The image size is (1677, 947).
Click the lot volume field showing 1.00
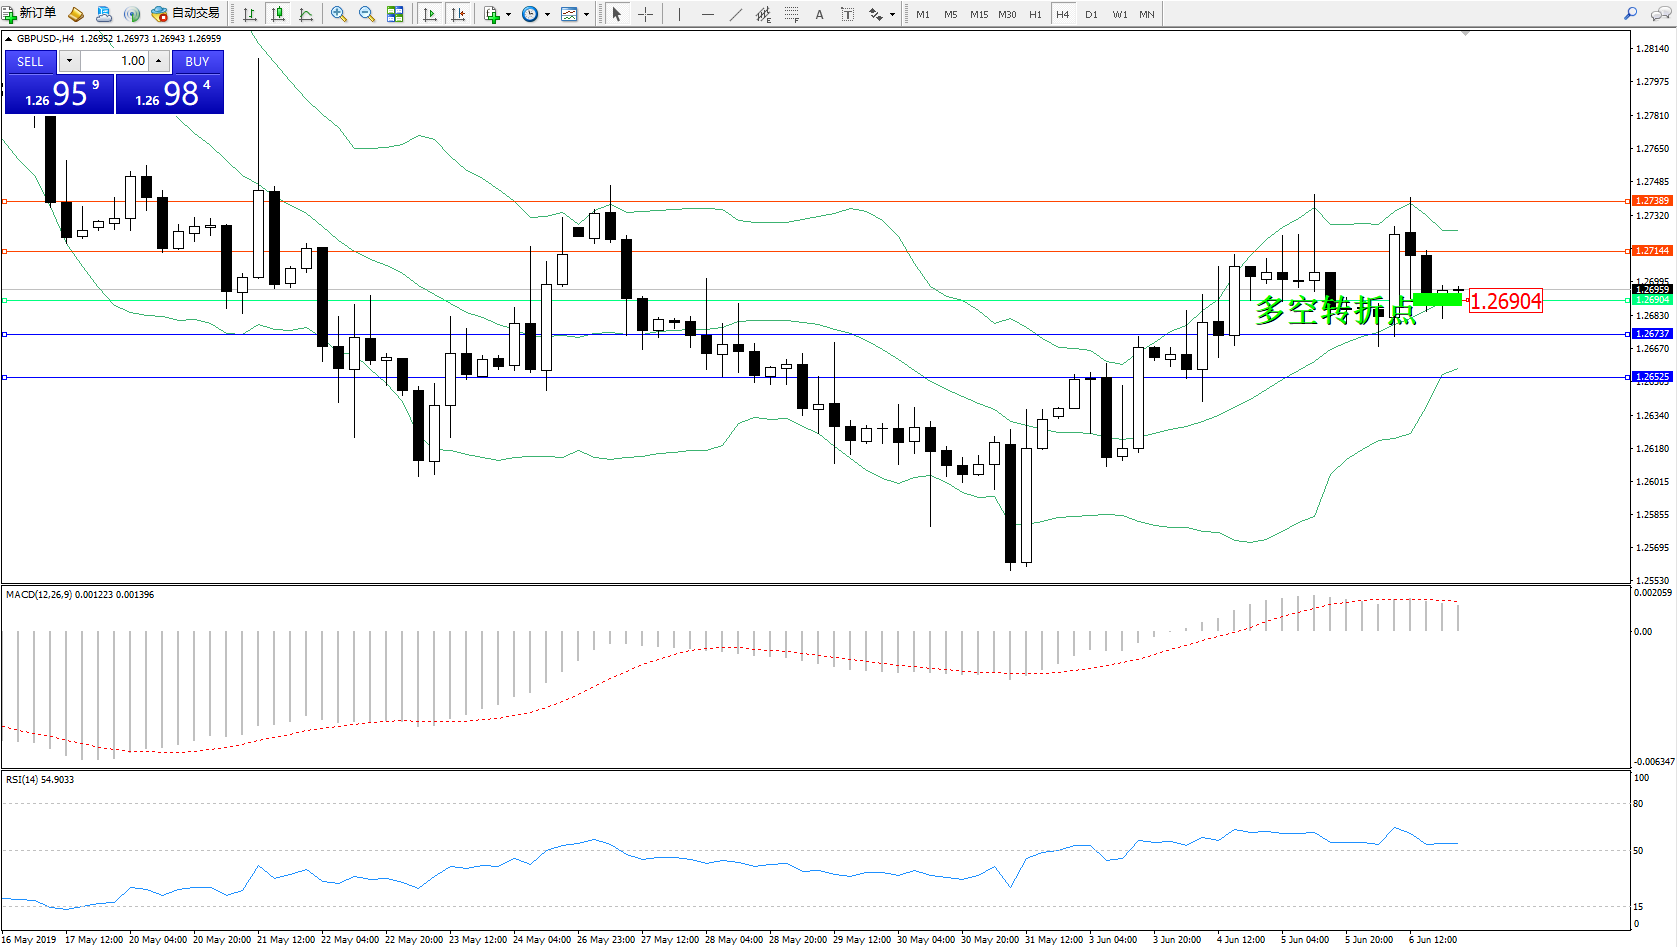tap(114, 62)
